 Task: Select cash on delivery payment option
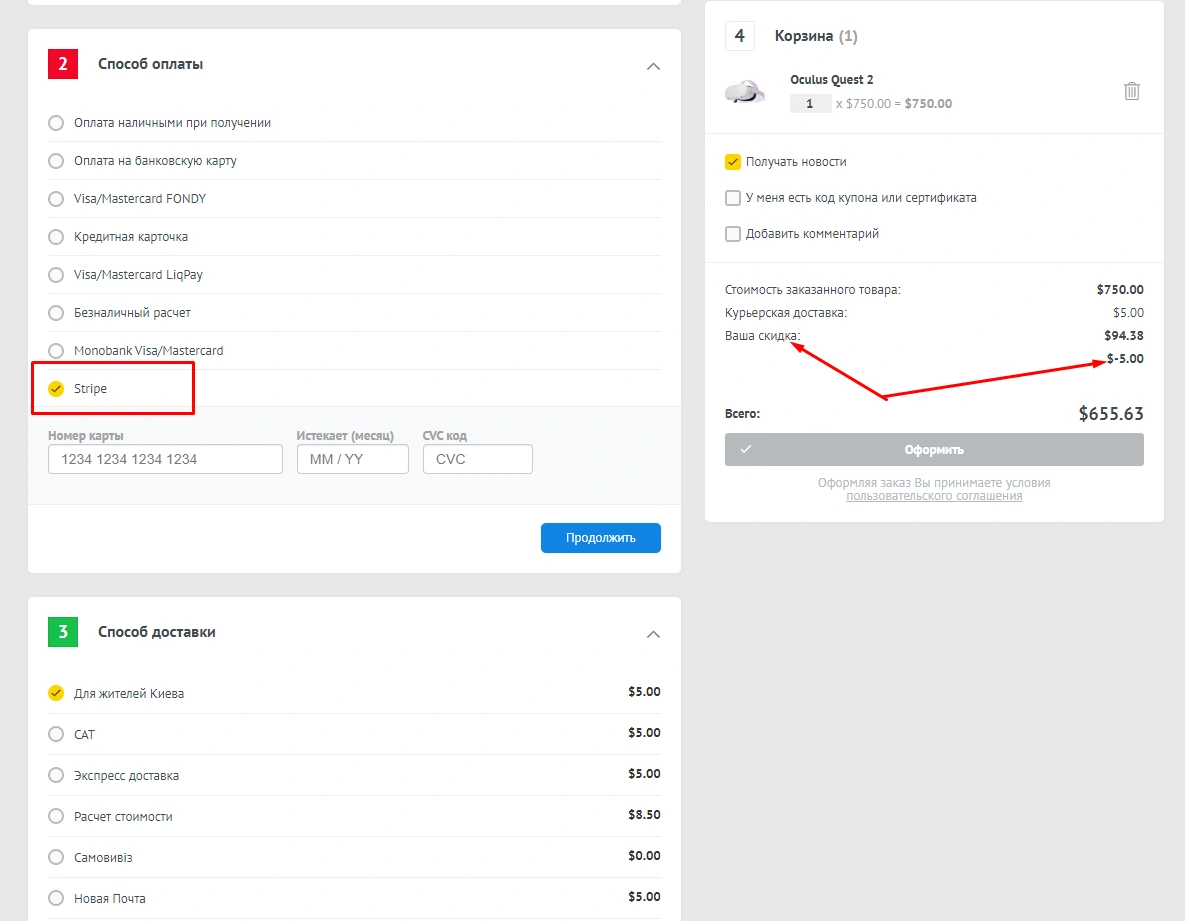pyautogui.click(x=56, y=123)
